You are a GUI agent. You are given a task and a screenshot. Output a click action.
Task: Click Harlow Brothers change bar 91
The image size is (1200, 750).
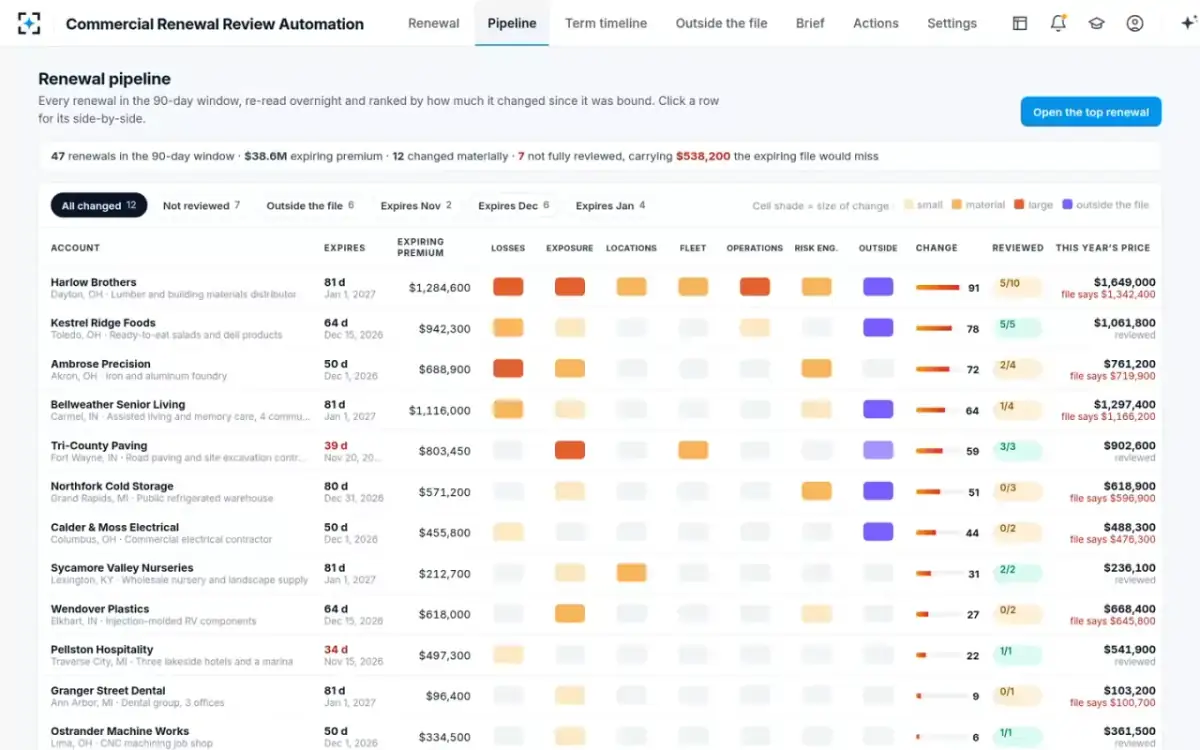[938, 288]
